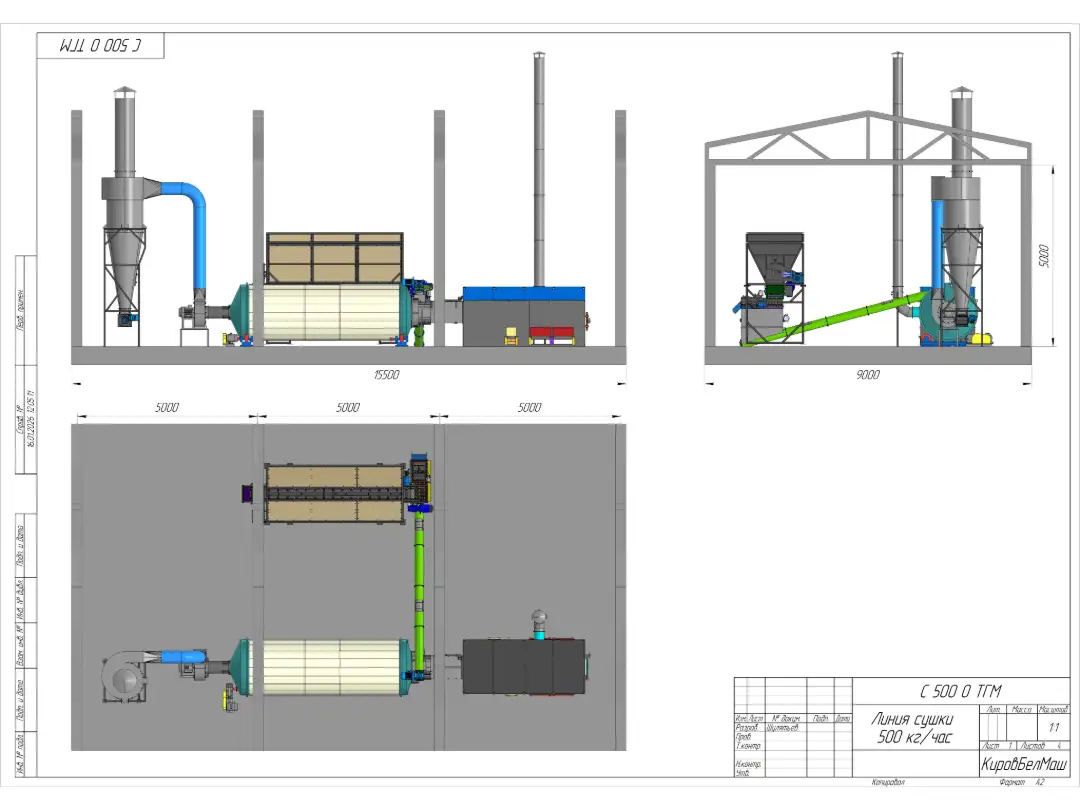Click the КировБелМаш company name in title block
The width and height of the screenshot is (1080, 810).
[x=1023, y=765]
